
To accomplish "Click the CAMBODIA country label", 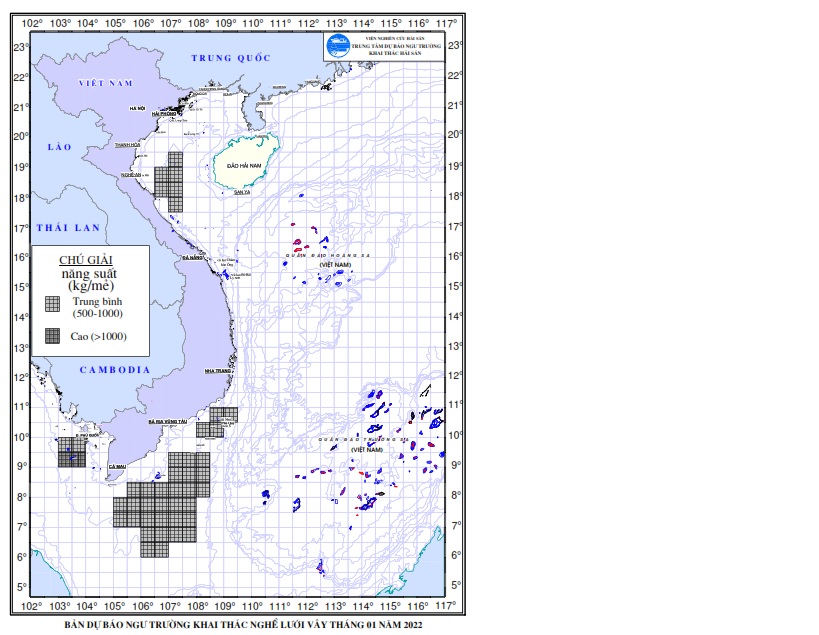I will [115, 370].
